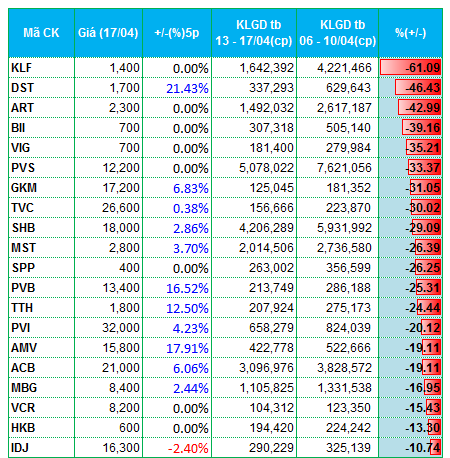Click the ACB ticker cell
The width and height of the screenshot is (450, 458).
click(41, 368)
